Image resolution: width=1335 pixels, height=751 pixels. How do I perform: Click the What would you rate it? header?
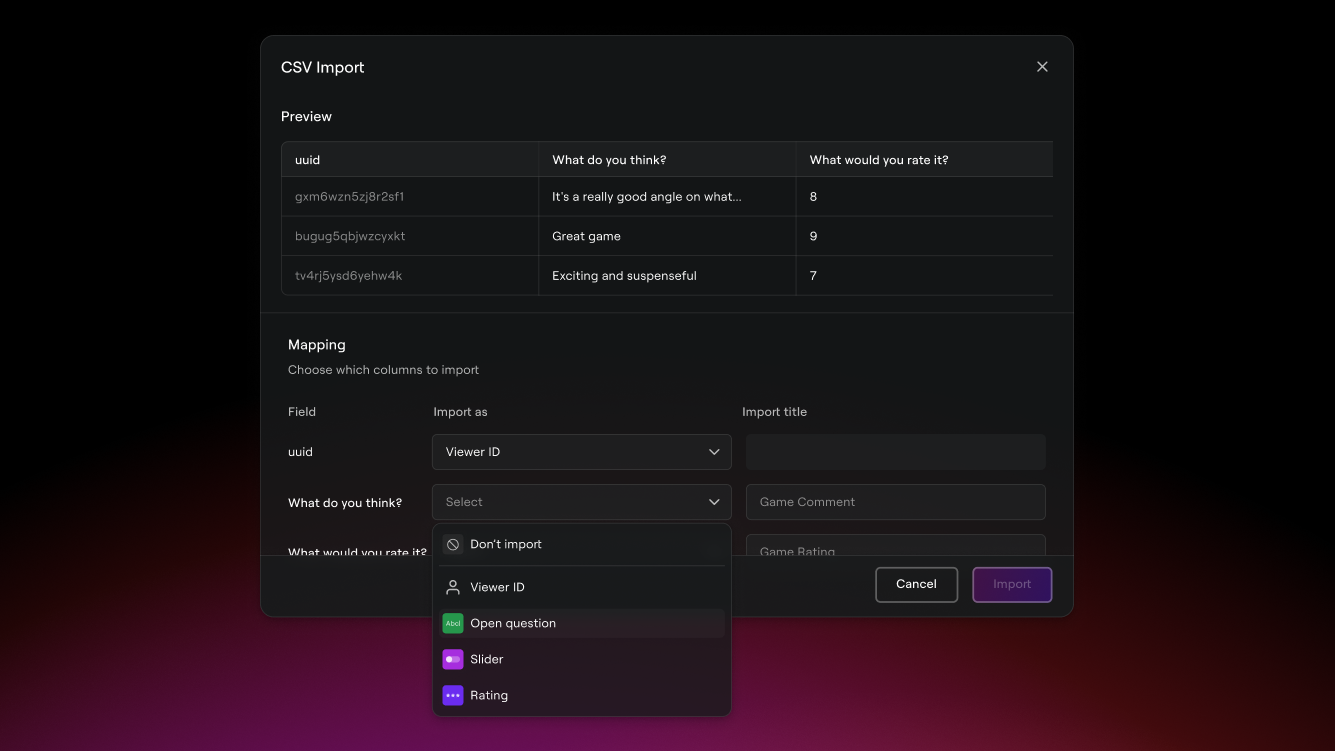(x=922, y=160)
